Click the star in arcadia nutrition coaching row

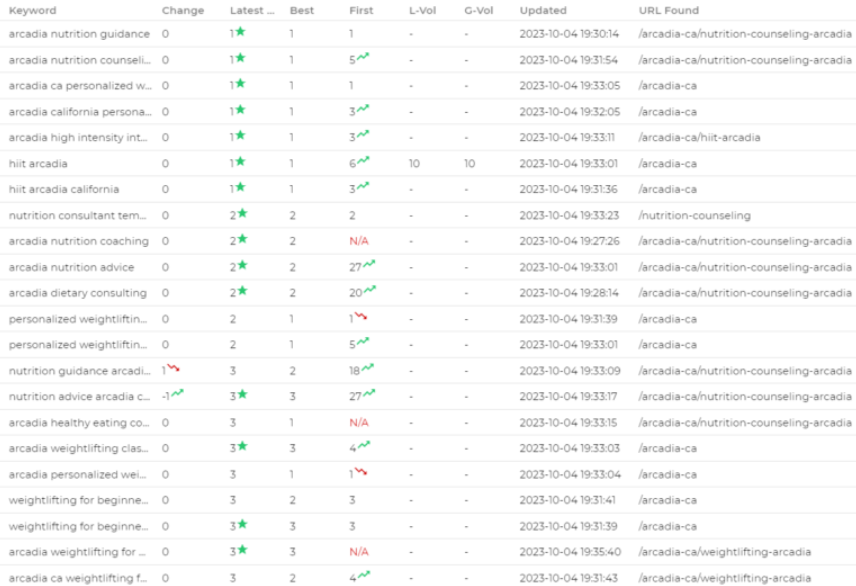(240, 240)
